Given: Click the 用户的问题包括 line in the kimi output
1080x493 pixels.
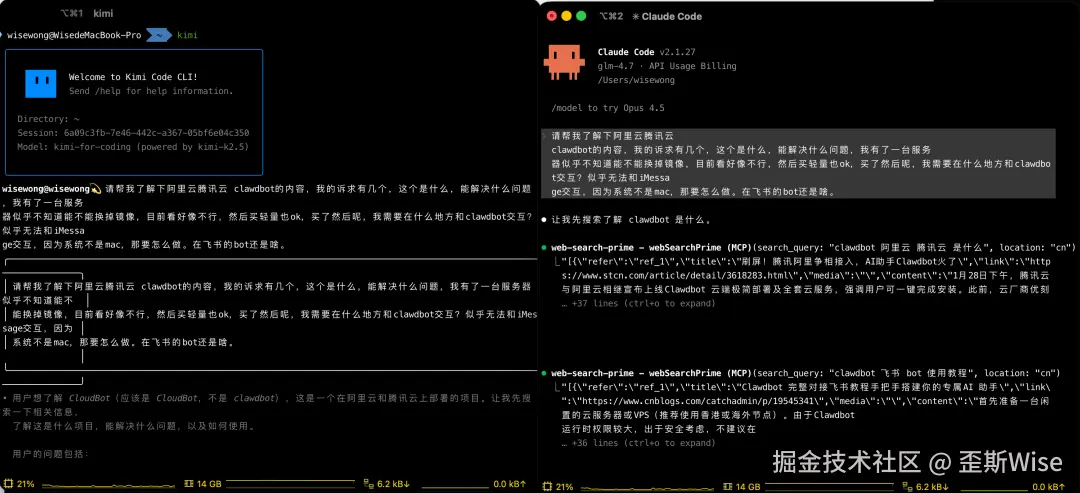Looking at the screenshot, I should point(51,454).
